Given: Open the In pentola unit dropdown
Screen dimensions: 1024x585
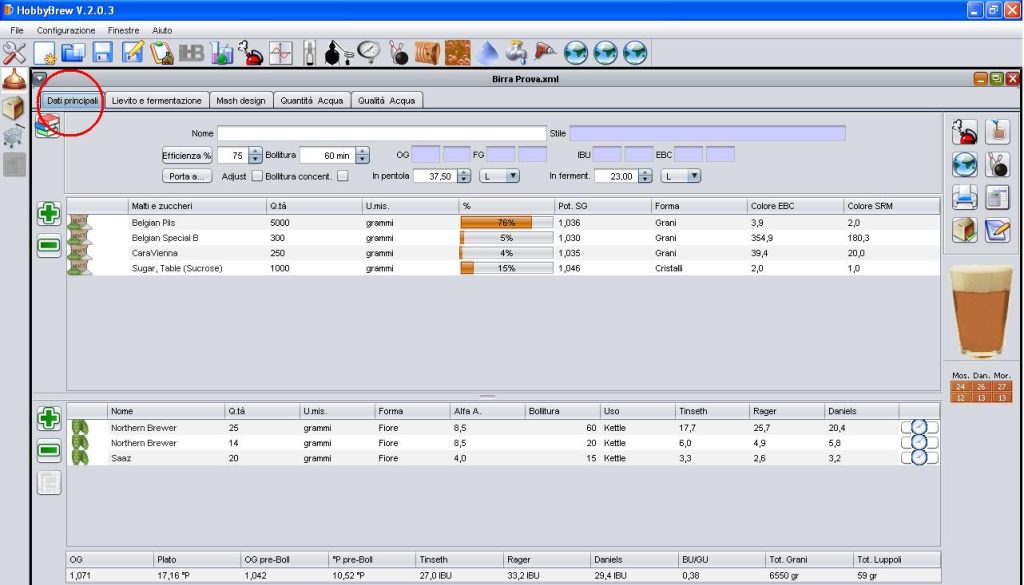Looking at the screenshot, I should (x=499, y=176).
